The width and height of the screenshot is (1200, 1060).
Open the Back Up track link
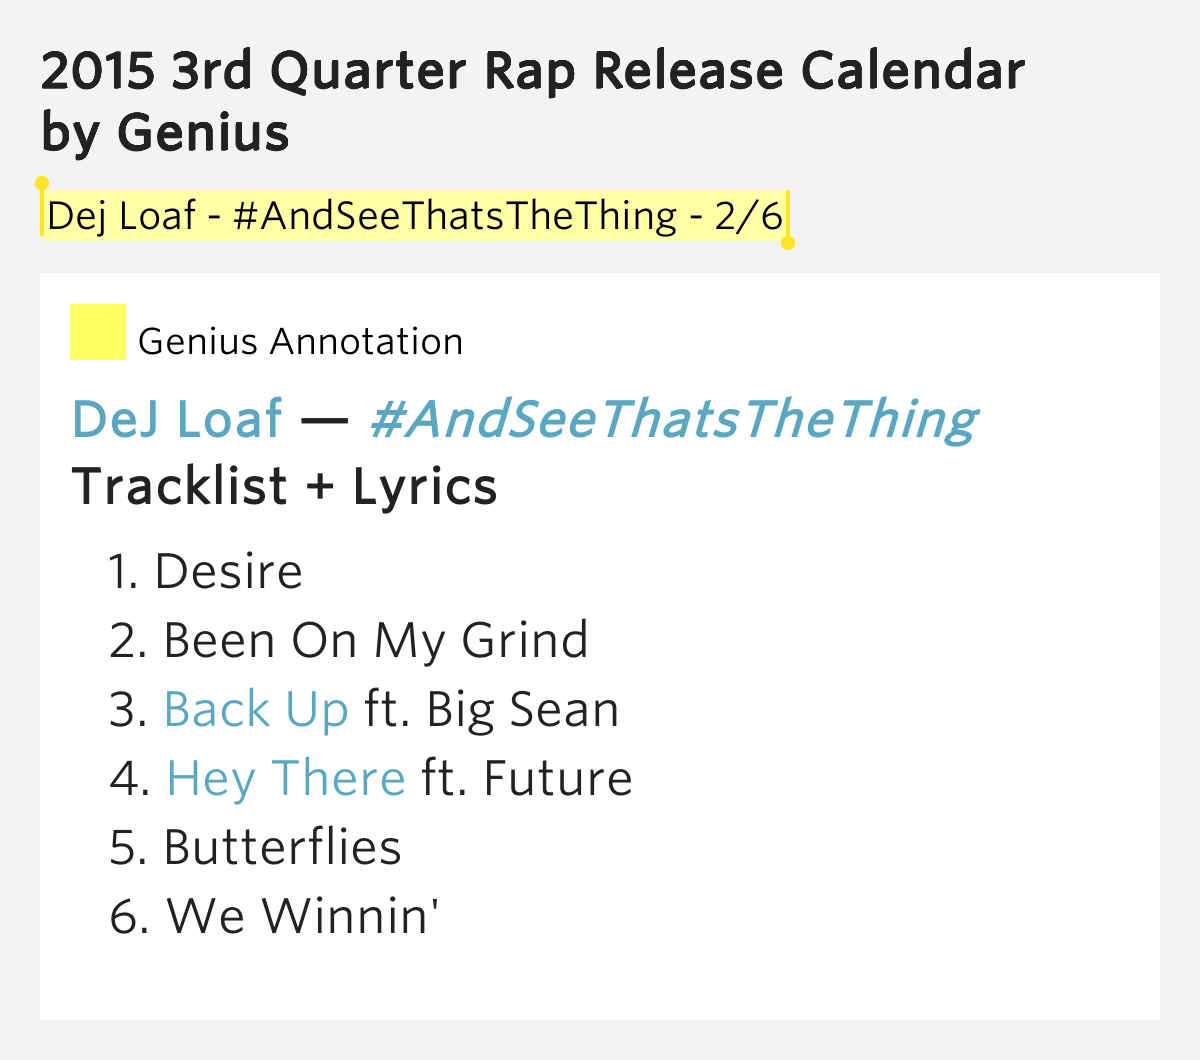[256, 709]
